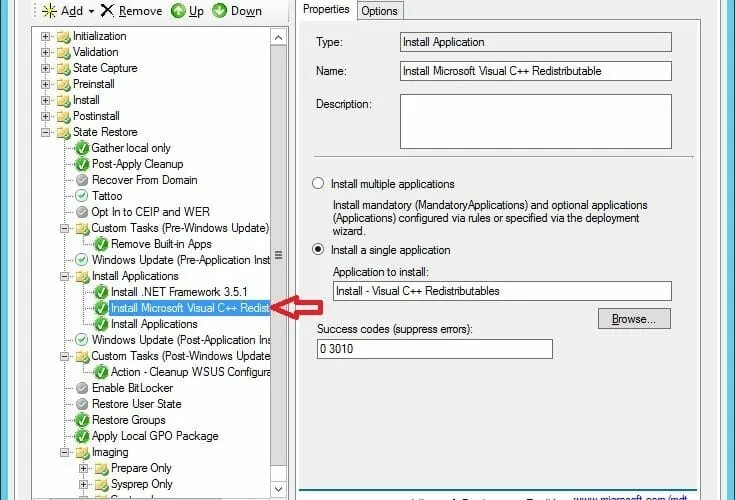Click green check icon of Gather local only
The width and height of the screenshot is (735, 500).
pos(82,148)
